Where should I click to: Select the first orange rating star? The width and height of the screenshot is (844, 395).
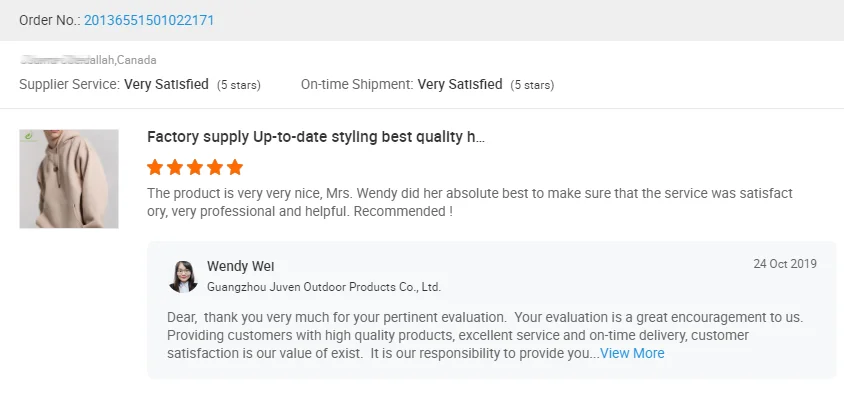tap(155, 167)
